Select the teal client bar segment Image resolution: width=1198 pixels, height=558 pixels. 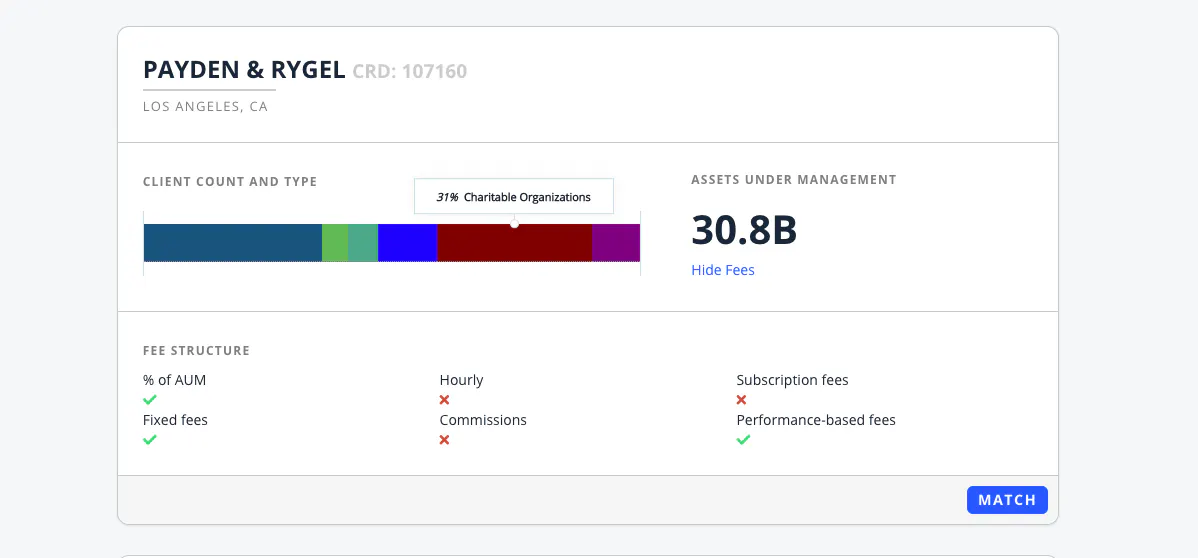click(x=363, y=243)
